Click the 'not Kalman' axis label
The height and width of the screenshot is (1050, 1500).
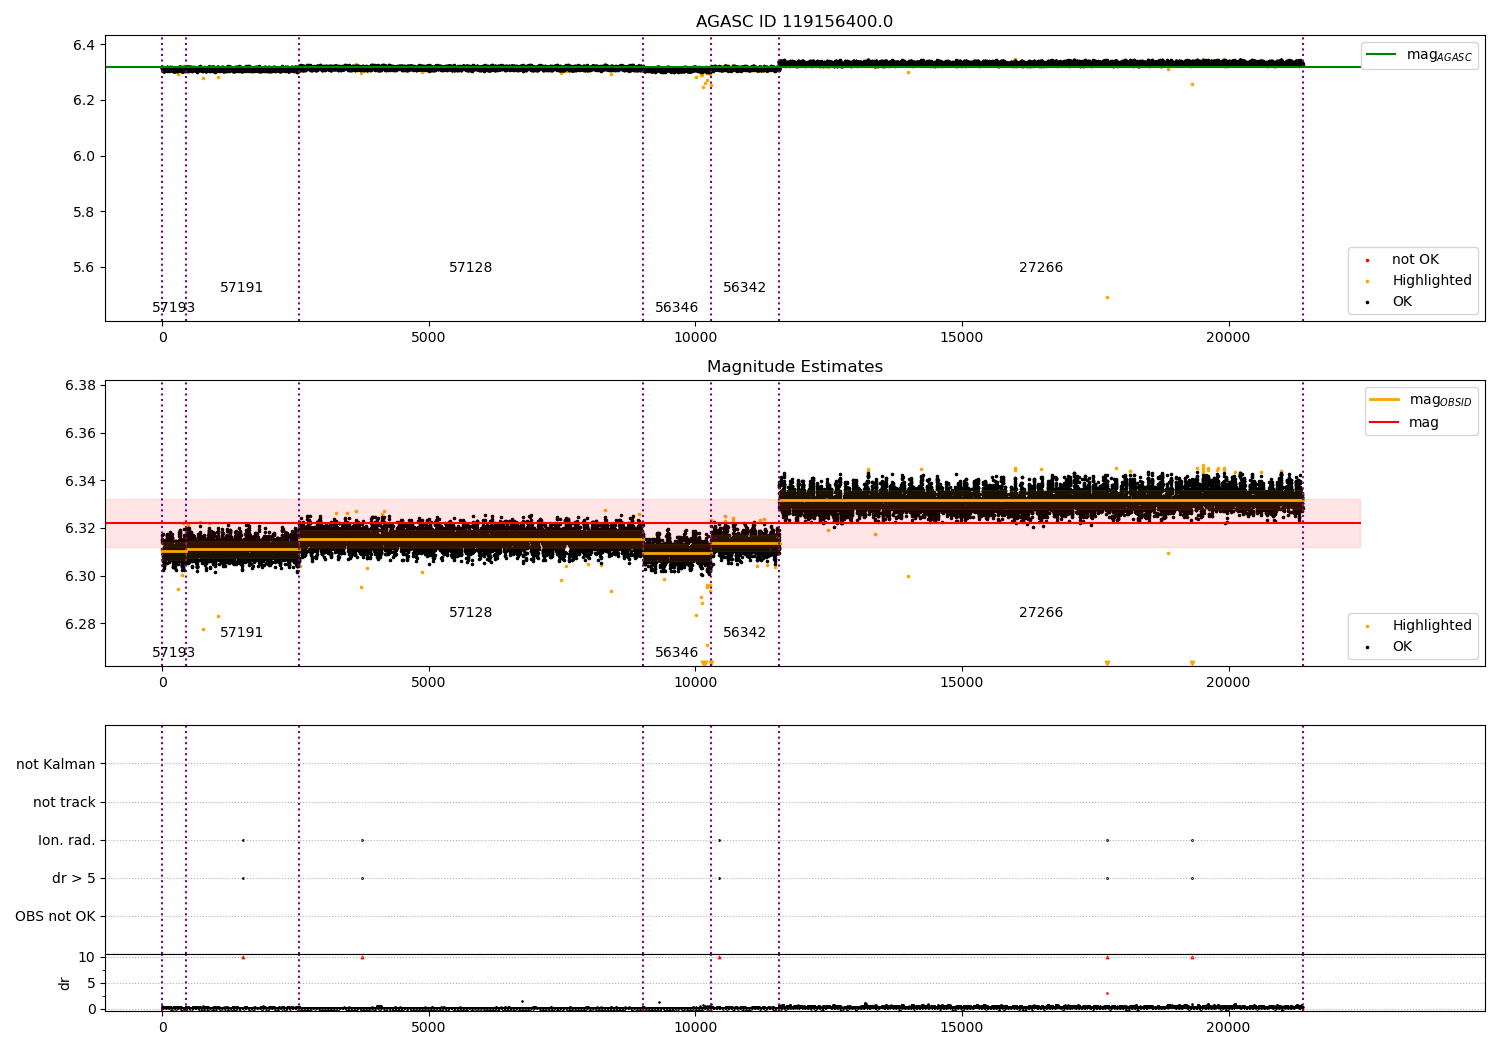(56, 764)
